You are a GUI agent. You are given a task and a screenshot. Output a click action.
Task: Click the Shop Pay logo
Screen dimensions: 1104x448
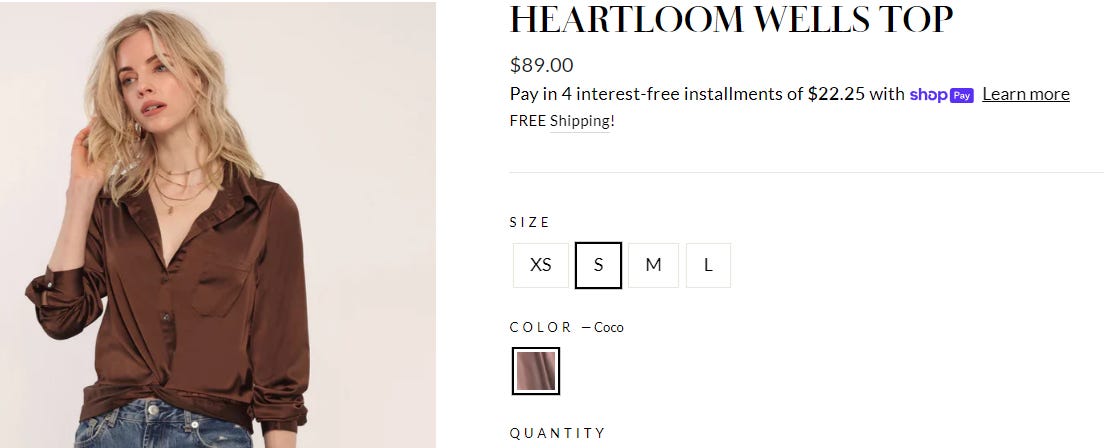tap(941, 94)
